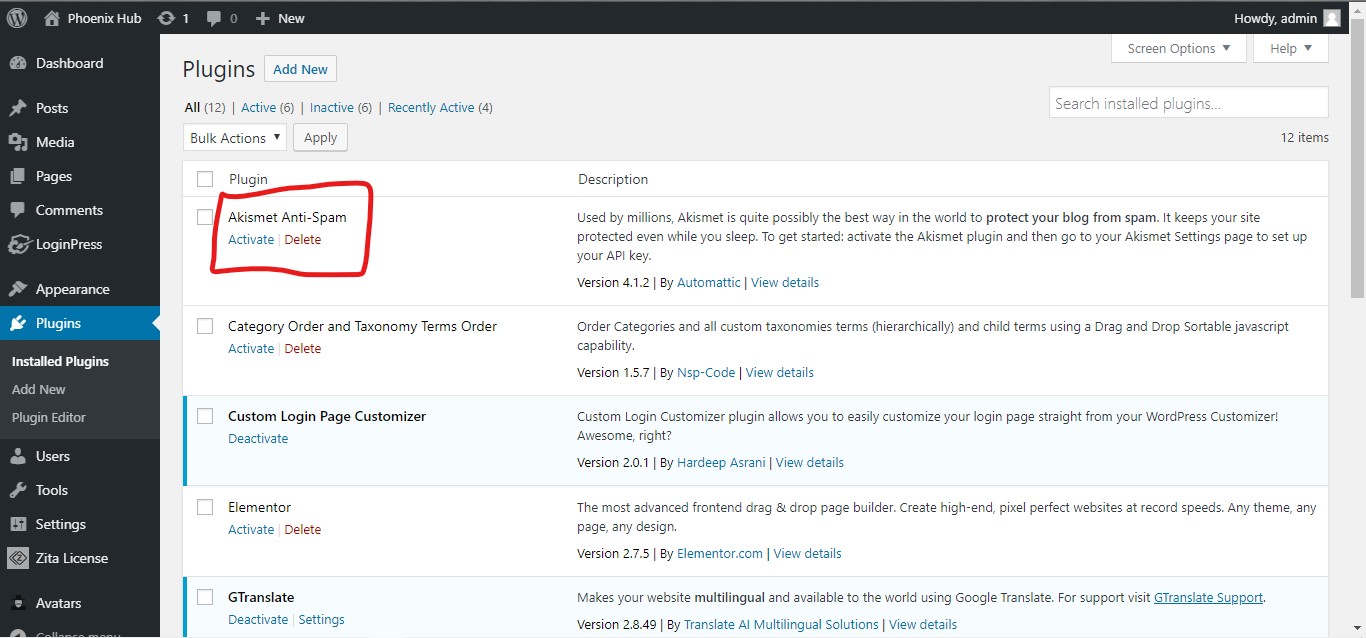Viewport: 1366px width, 638px height.
Task: Check the Custom Login Page Customizer checkbox
Action: [x=205, y=416]
